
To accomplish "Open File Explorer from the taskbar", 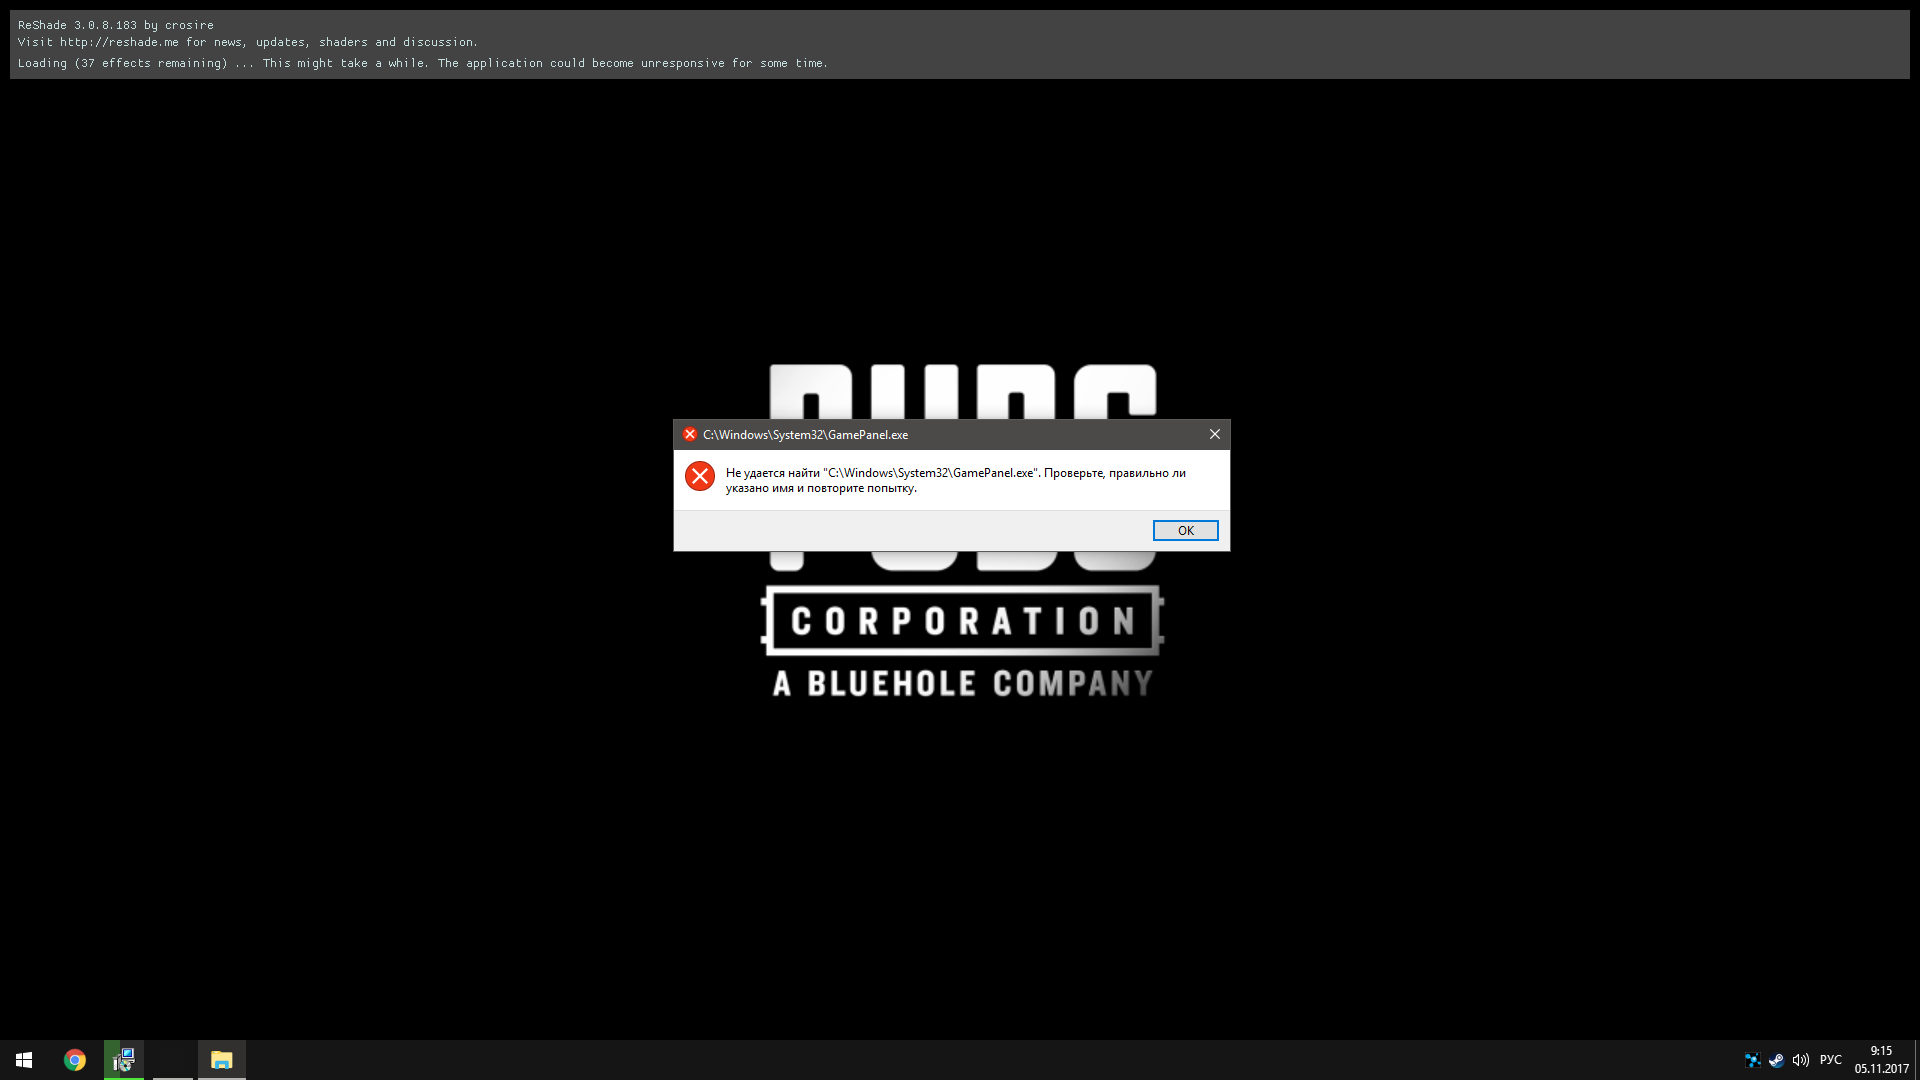I will tap(222, 1060).
